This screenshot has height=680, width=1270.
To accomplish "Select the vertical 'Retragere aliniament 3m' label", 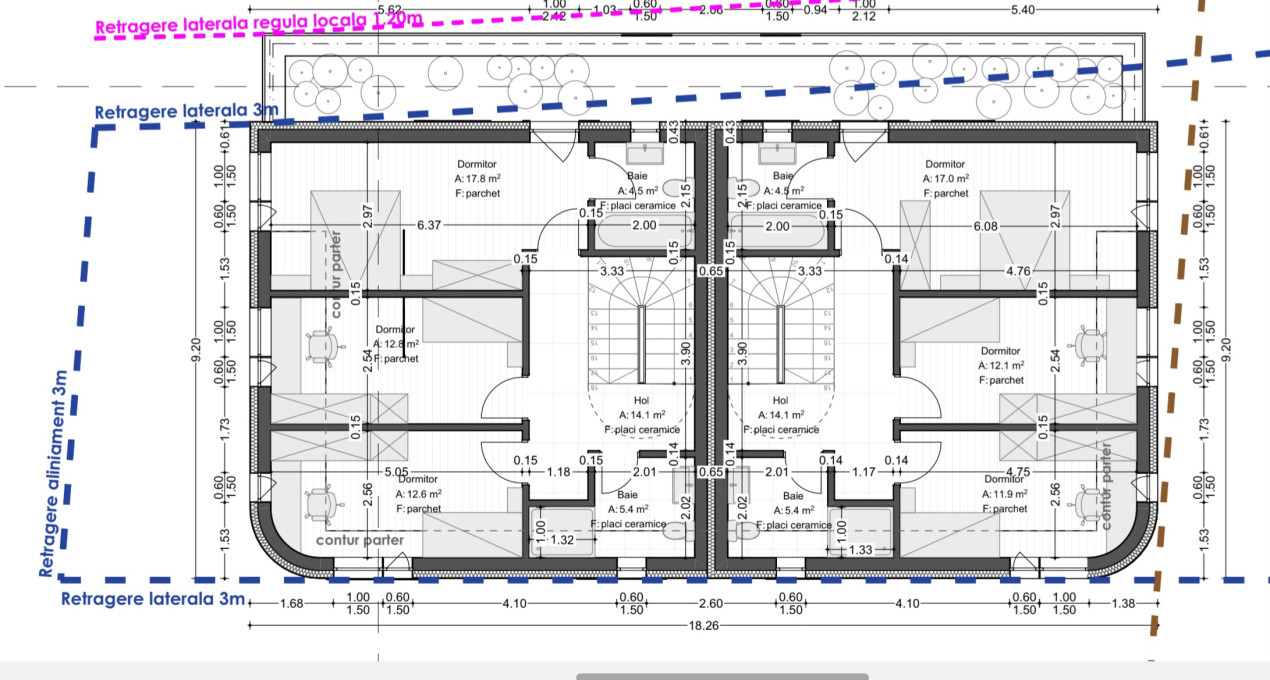I will (52, 472).
